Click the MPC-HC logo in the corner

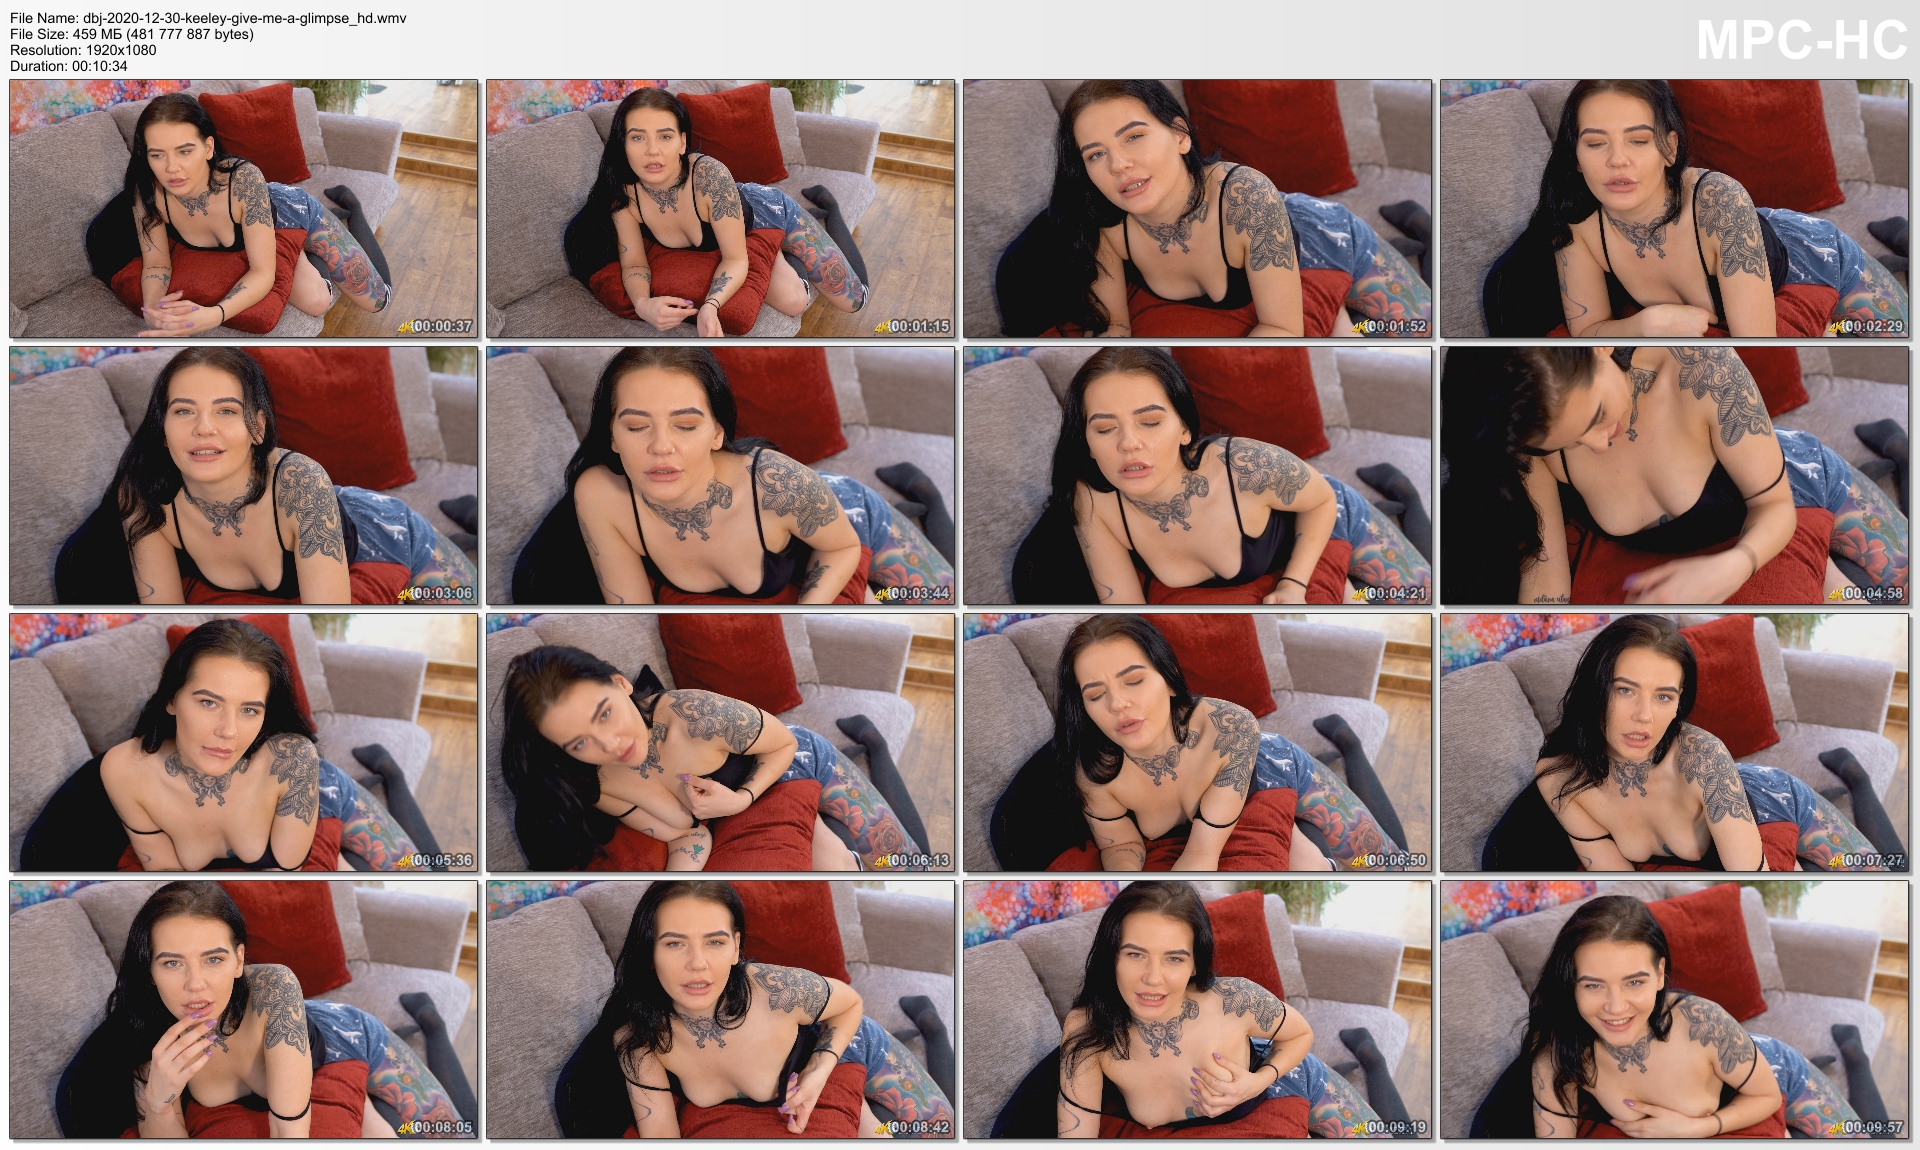tap(1801, 42)
